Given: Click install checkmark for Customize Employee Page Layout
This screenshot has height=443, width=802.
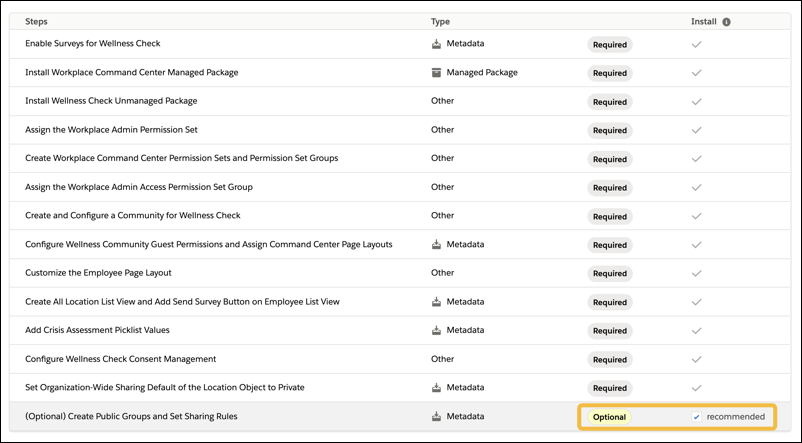Looking at the screenshot, I should coord(696,274).
